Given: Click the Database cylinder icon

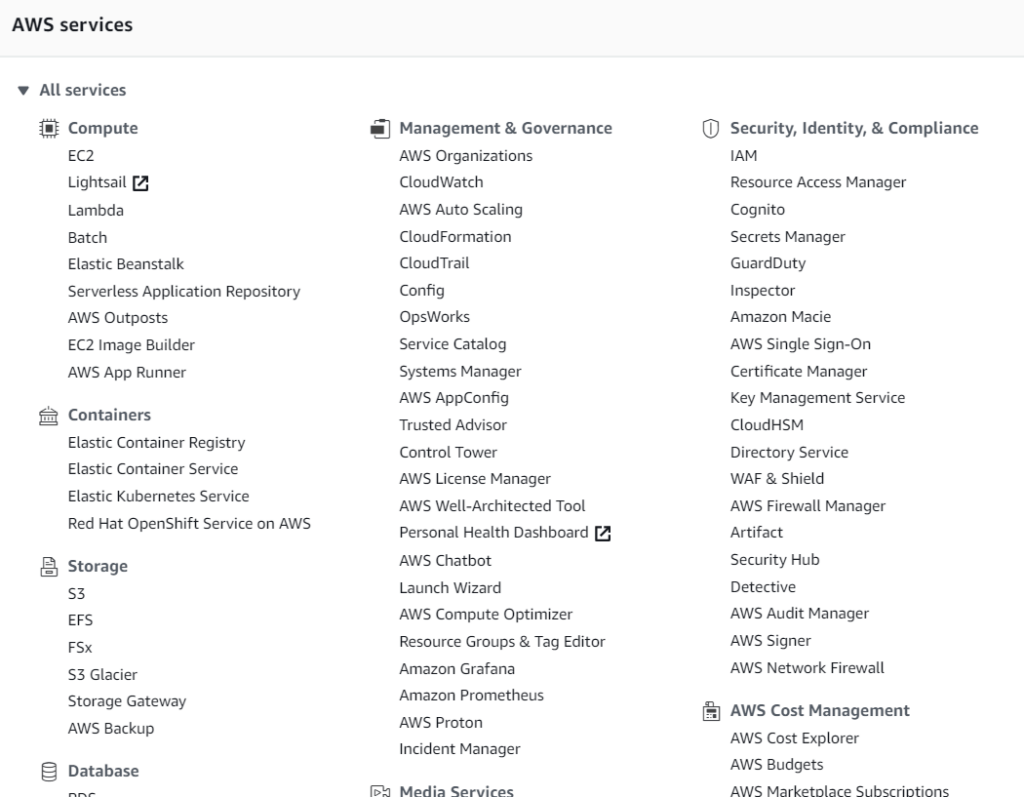Looking at the screenshot, I should (49, 772).
